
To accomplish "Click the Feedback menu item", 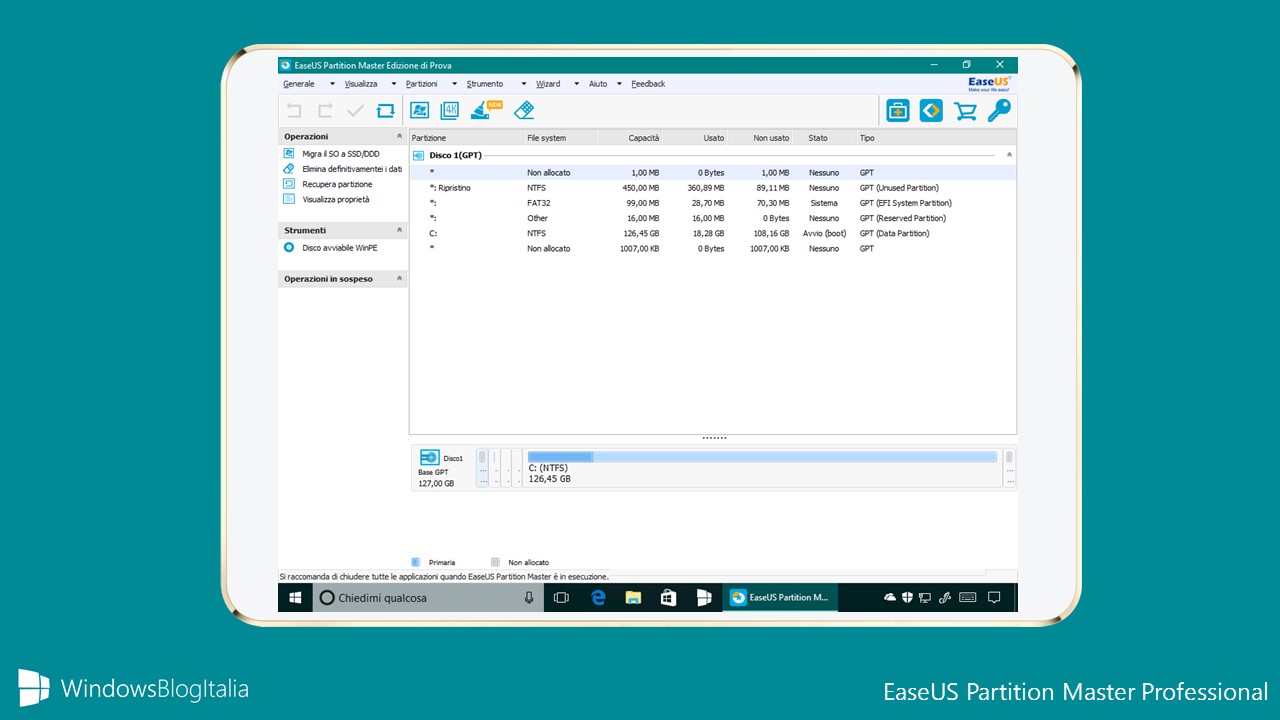I will (x=648, y=84).
